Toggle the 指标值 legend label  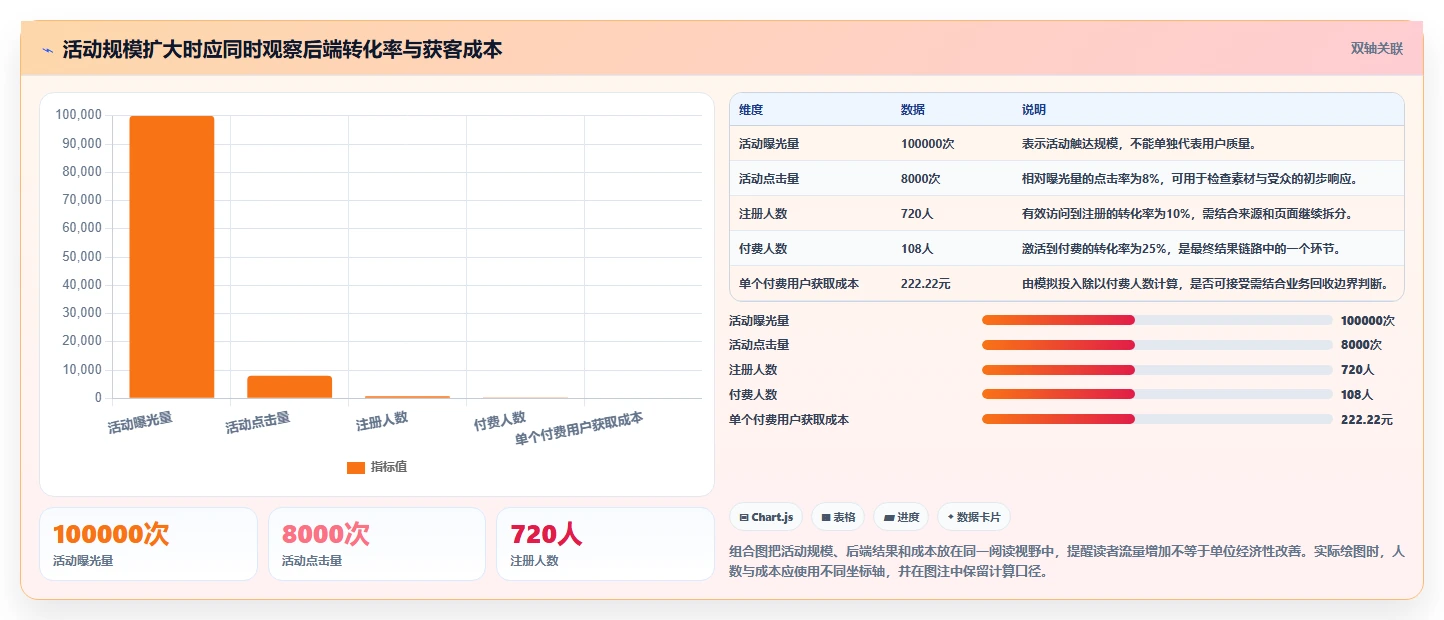coord(389,467)
